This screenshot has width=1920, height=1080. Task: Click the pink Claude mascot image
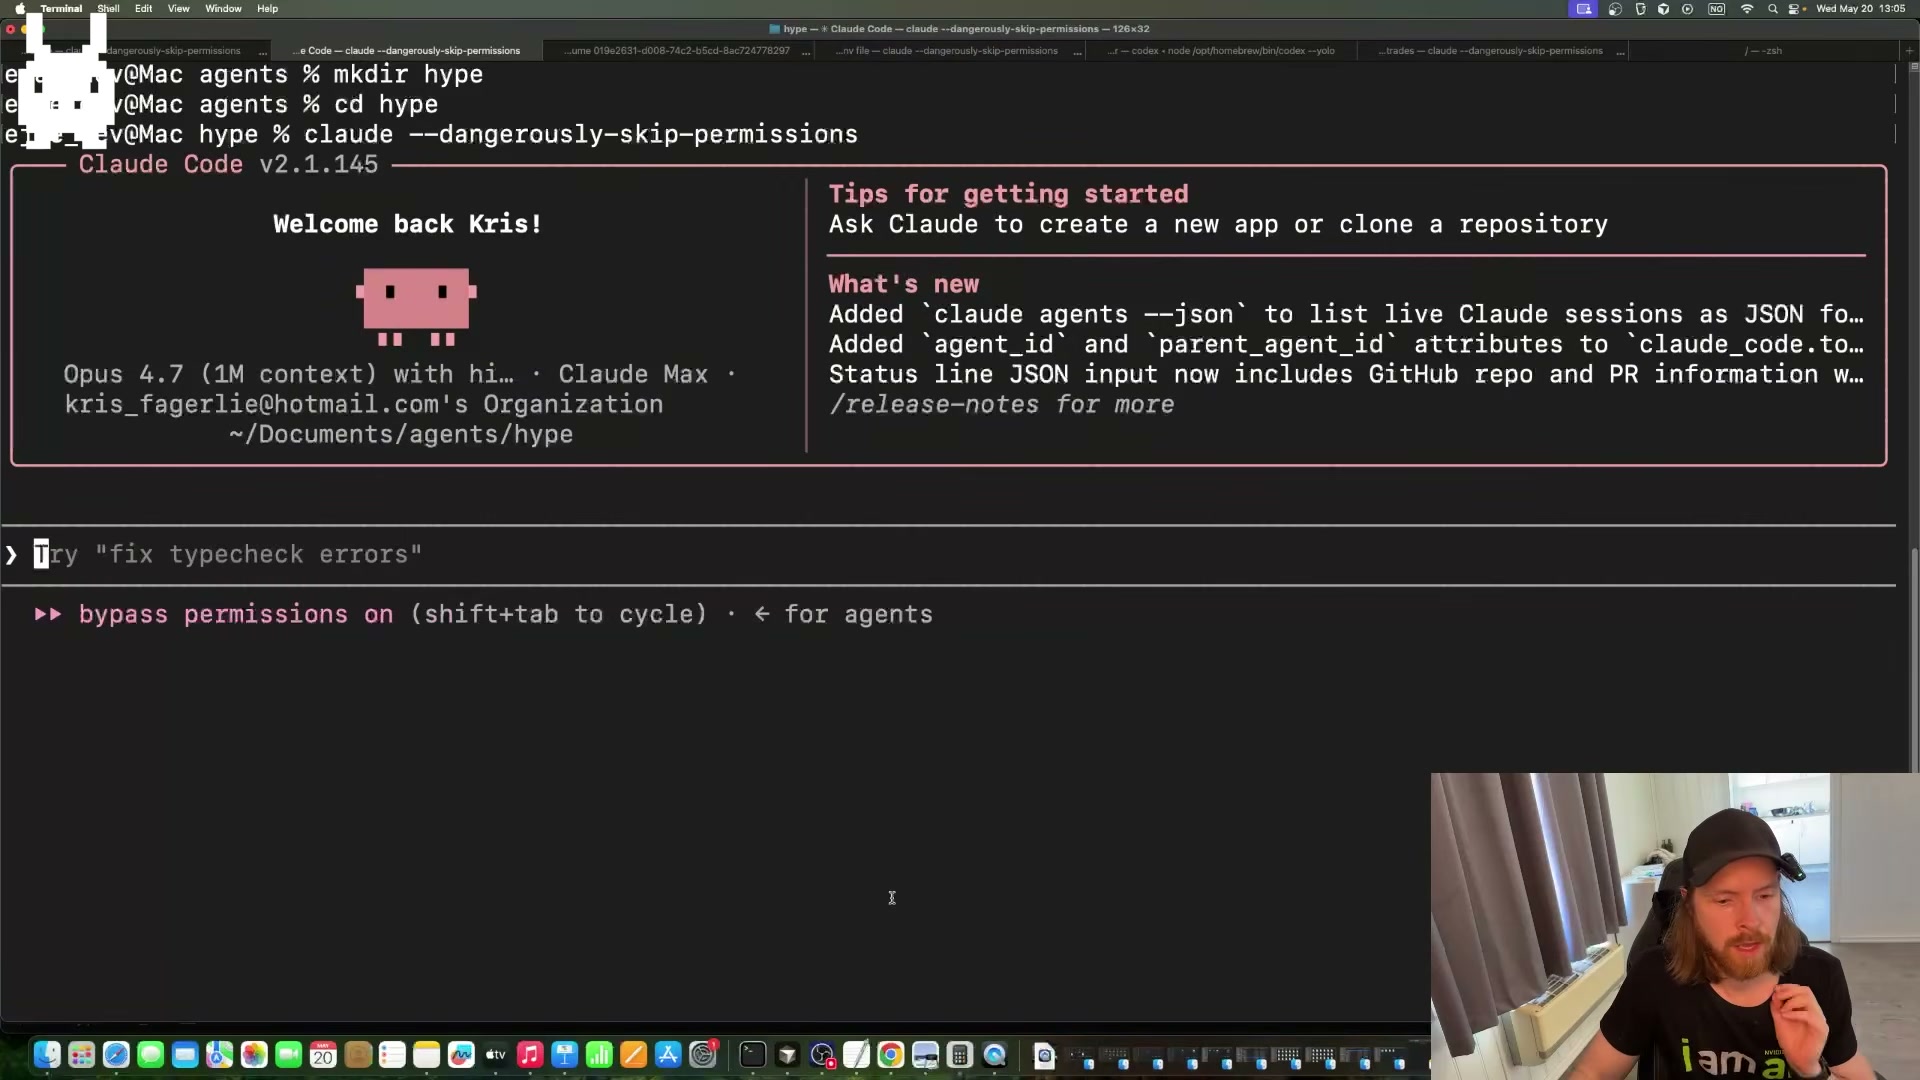(416, 306)
